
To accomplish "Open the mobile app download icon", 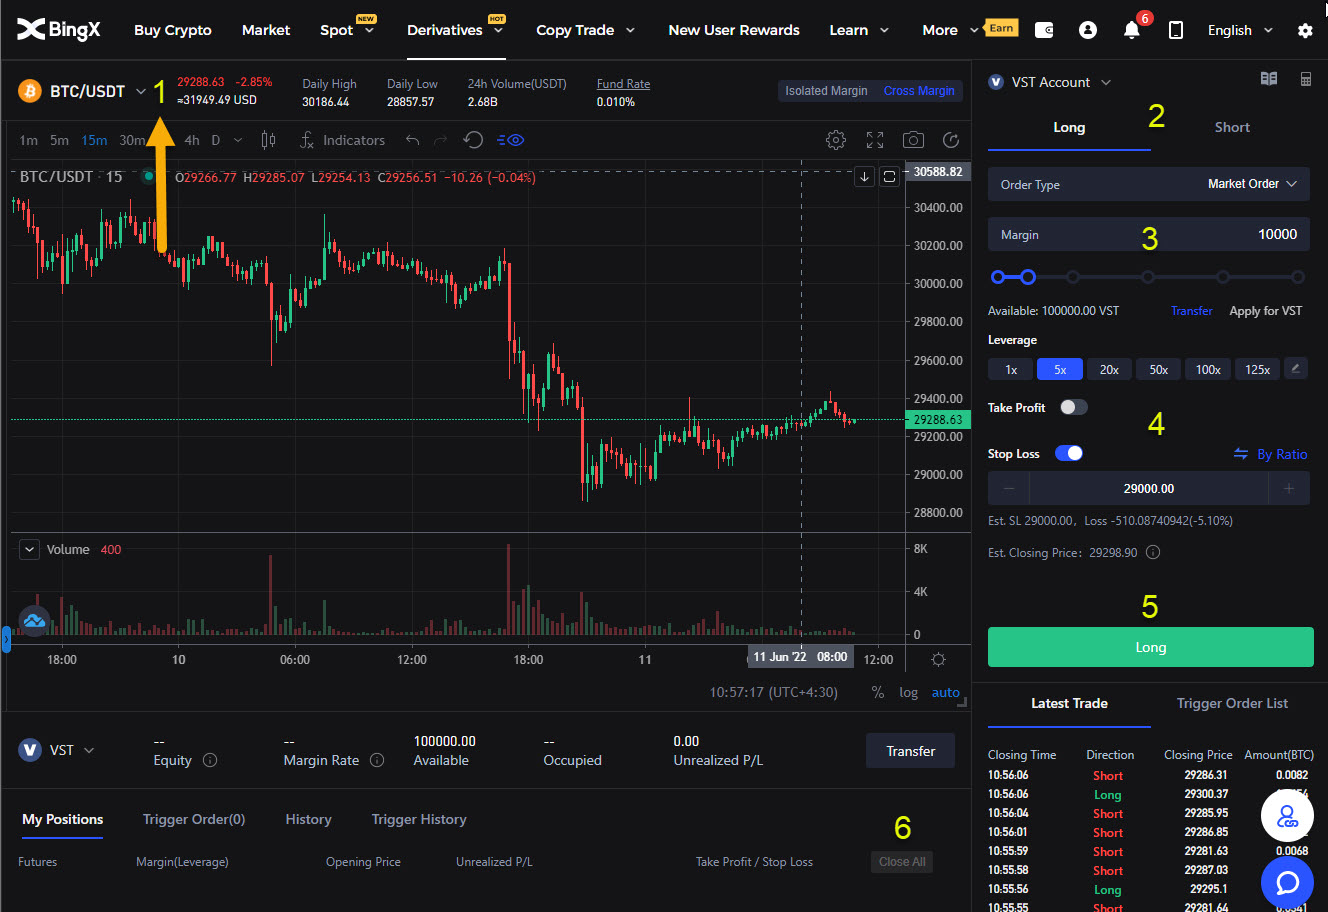I will pyautogui.click(x=1176, y=30).
